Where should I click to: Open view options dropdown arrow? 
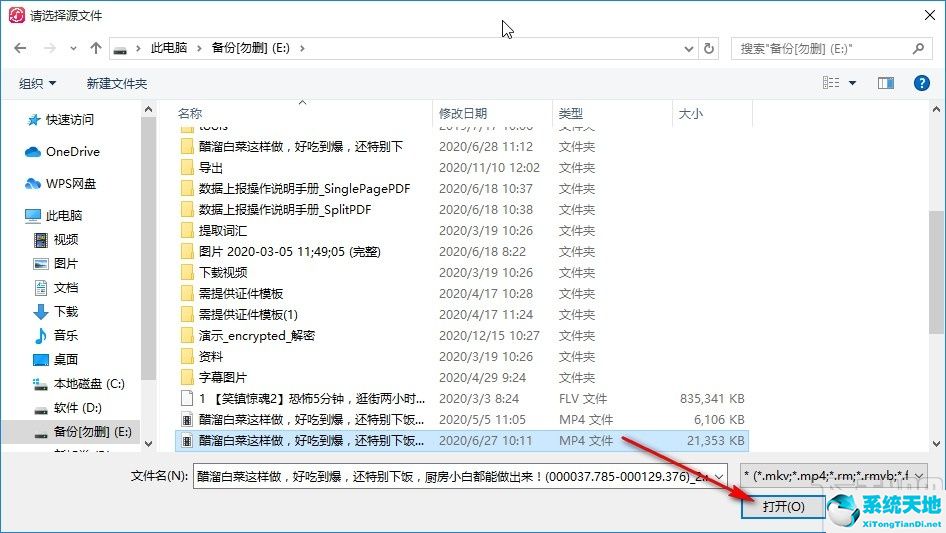pyautogui.click(x=852, y=83)
